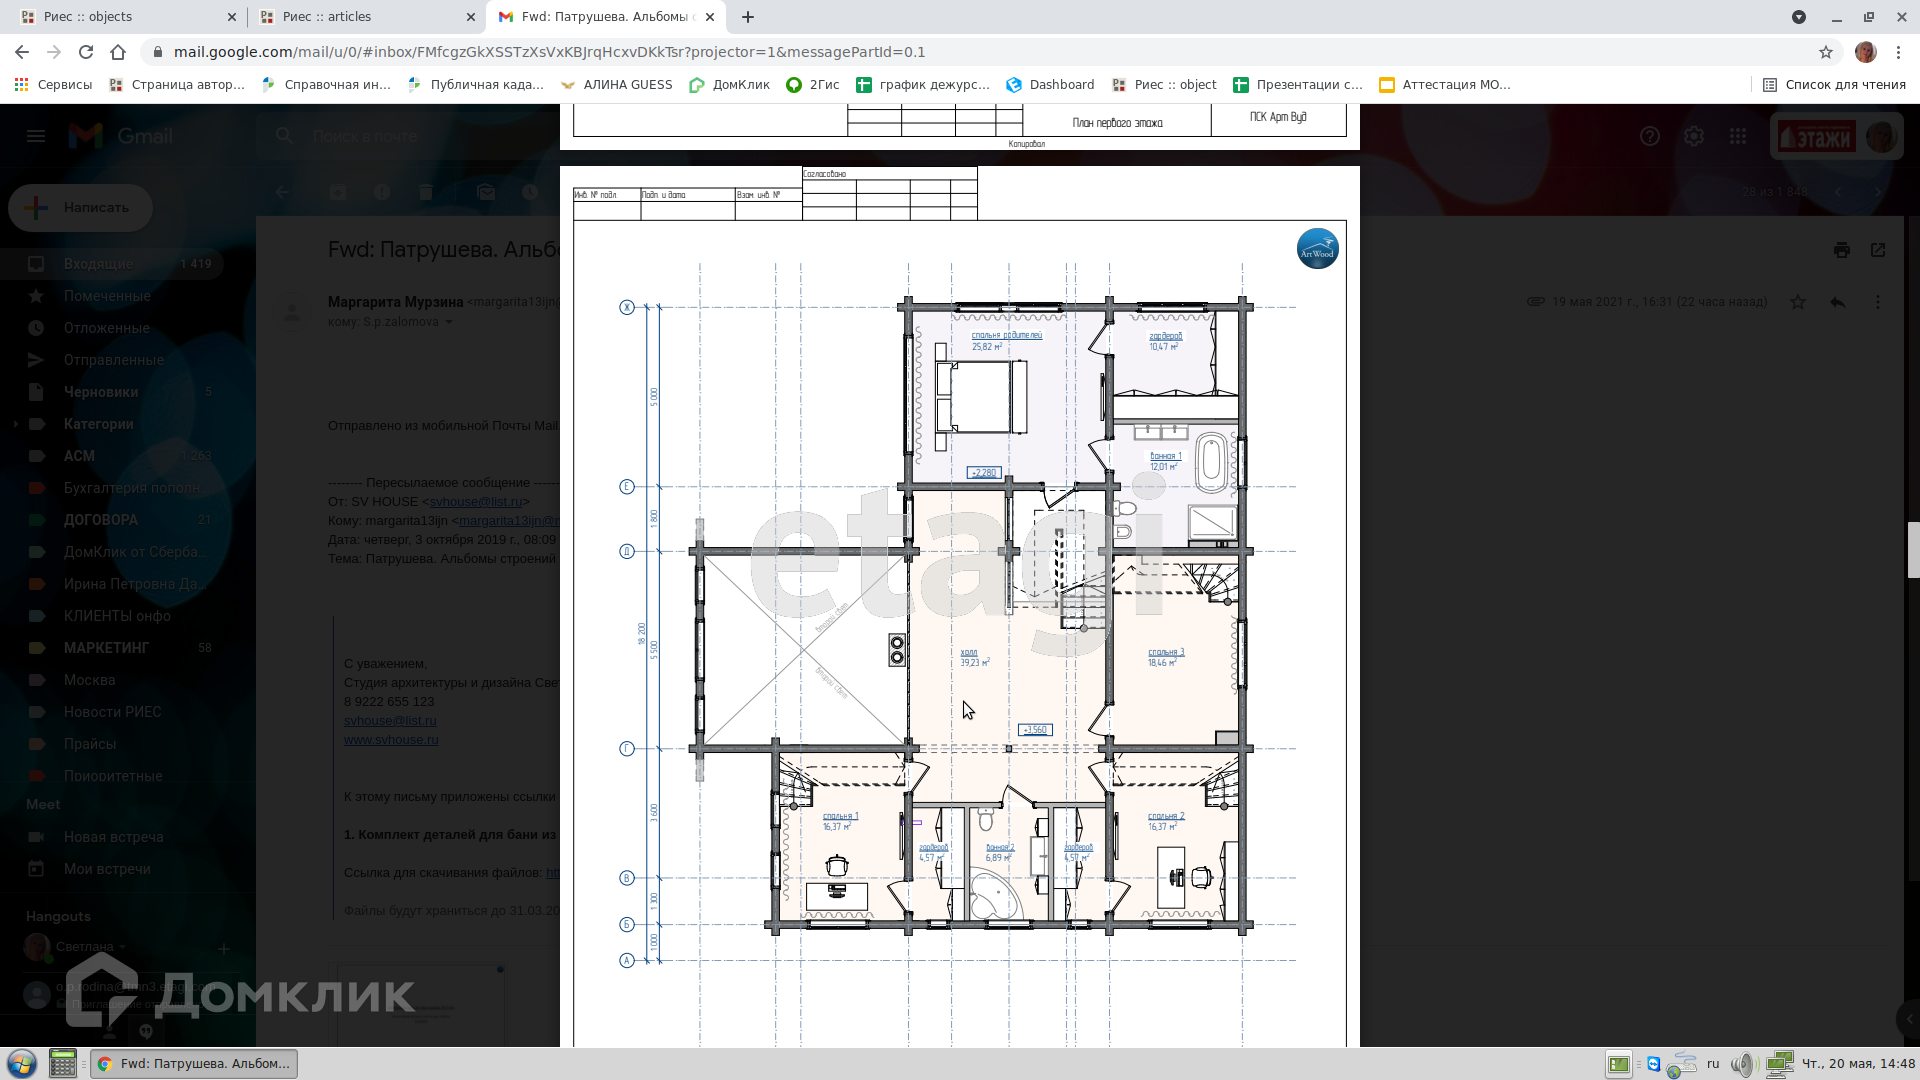Go to the newer message arrow in Gmail
The width and height of the screenshot is (1920, 1080).
coord(1838,192)
